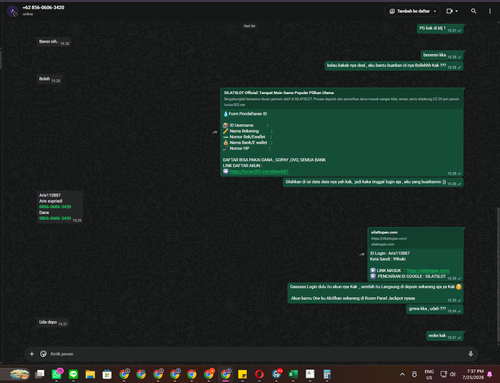500x383 pixels.
Task: Open File Explorer from the taskbar
Action: click(90, 374)
